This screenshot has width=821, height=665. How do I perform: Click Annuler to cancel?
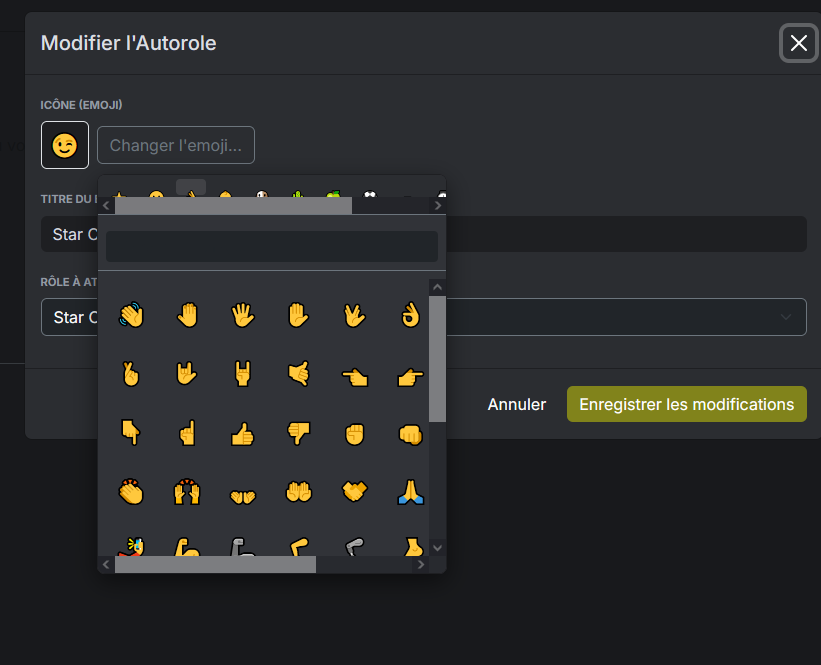(x=517, y=404)
